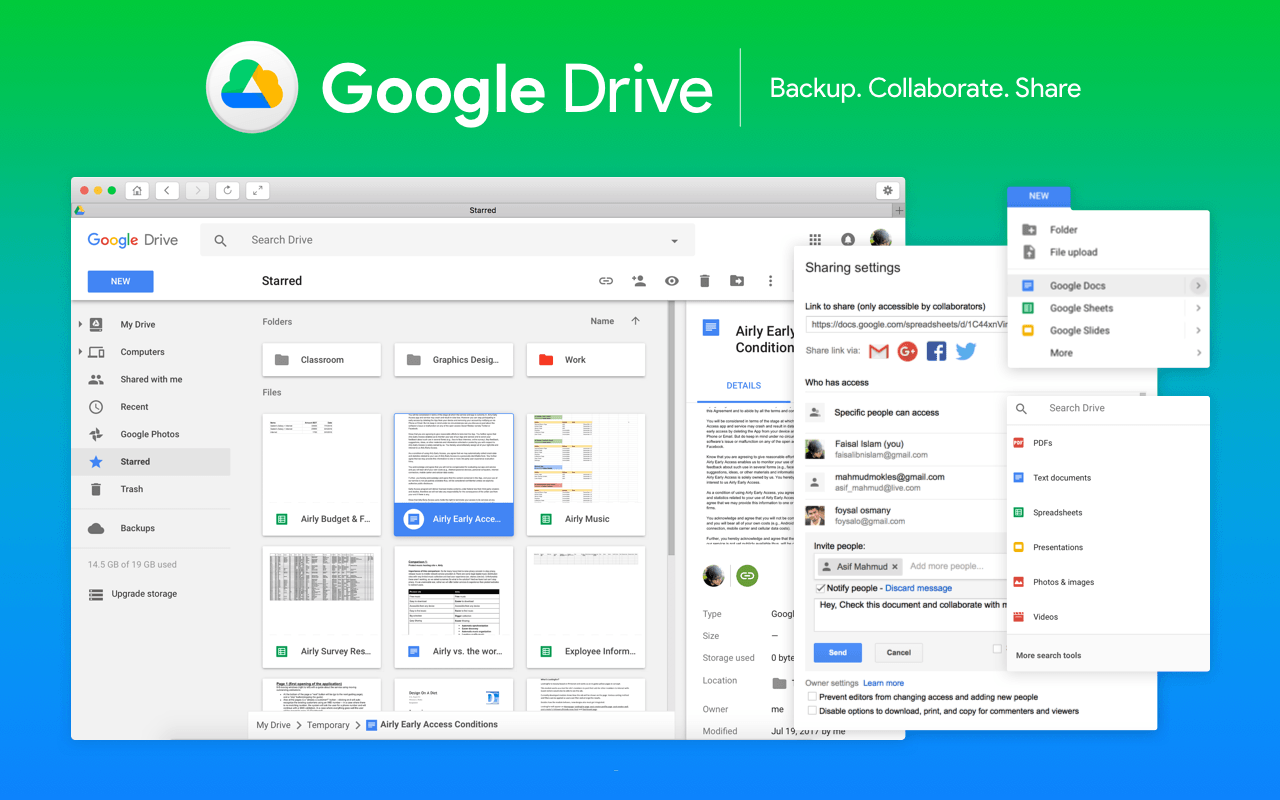Open Learn more link in Owner settings

pos(884,683)
